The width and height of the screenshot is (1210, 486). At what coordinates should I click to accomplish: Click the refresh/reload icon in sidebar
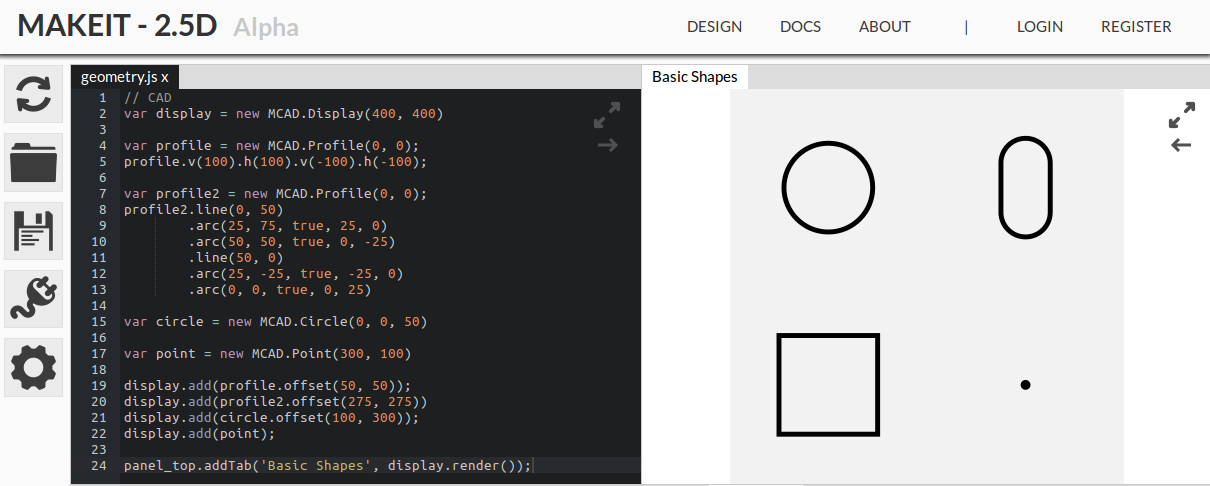34,94
